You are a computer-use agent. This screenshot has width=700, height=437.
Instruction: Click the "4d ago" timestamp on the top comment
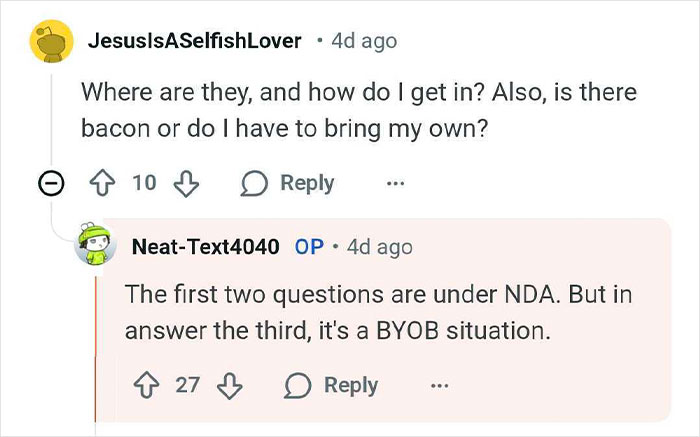(363, 41)
